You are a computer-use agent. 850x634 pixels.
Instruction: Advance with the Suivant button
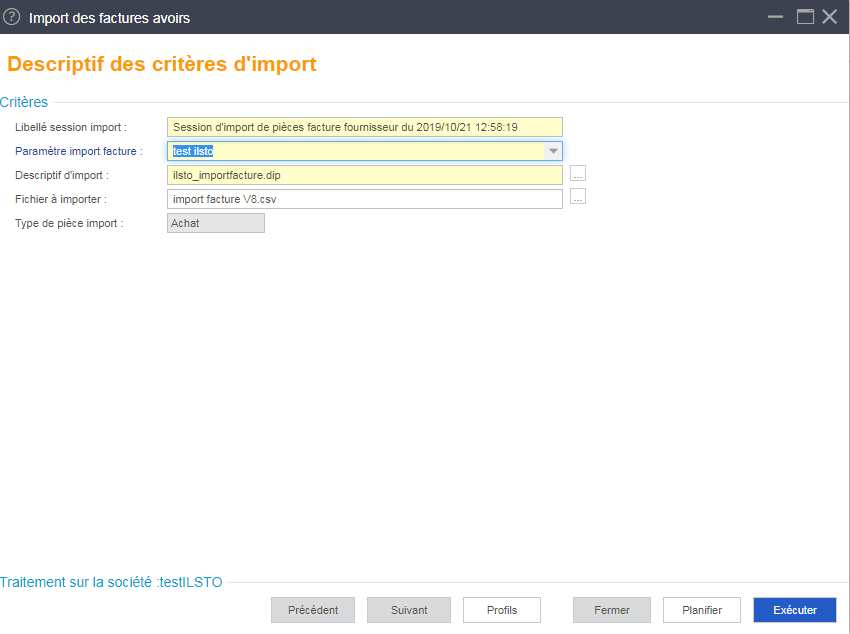pos(409,610)
